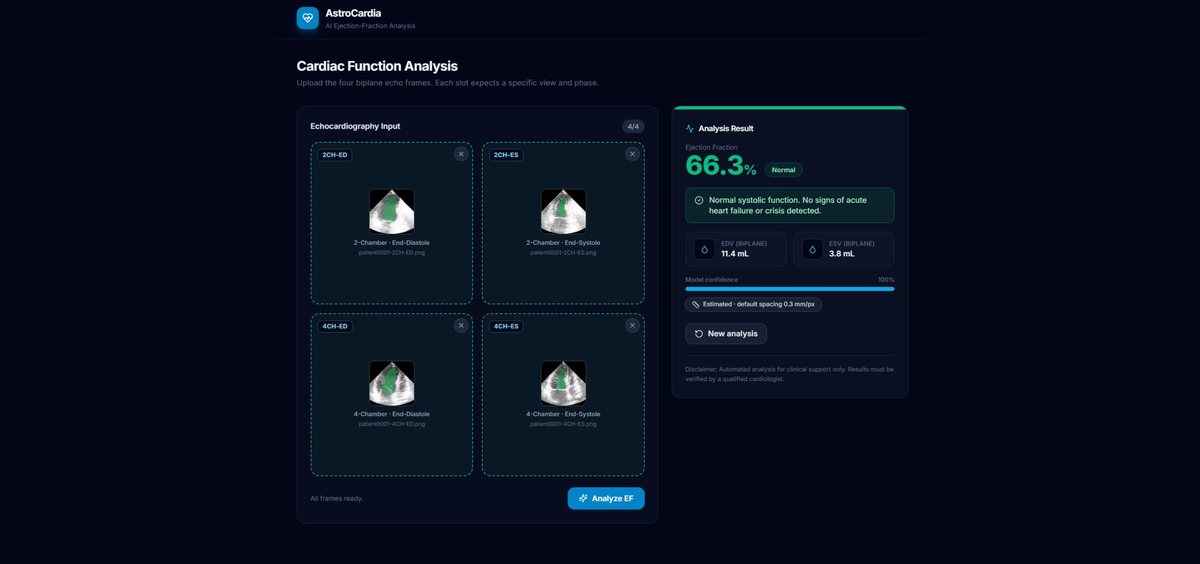Click the model confidence progress bar

790,289
